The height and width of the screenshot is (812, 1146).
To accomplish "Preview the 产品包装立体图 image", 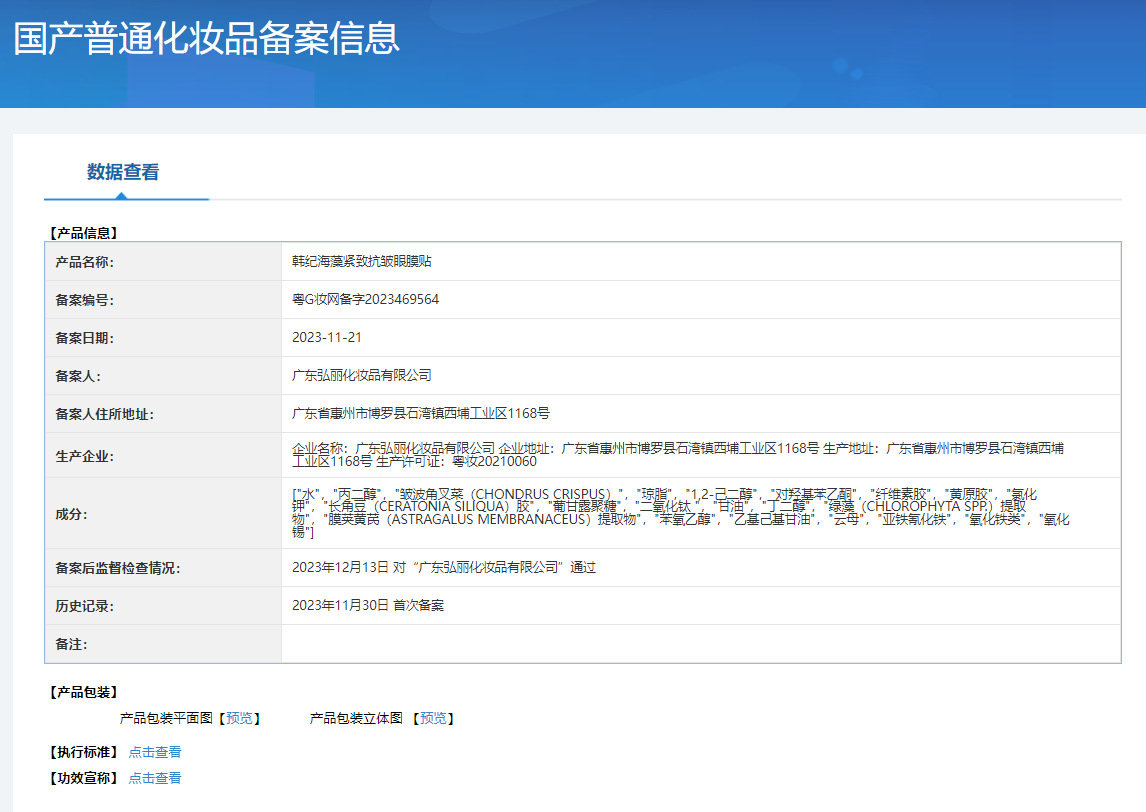I will point(433,718).
